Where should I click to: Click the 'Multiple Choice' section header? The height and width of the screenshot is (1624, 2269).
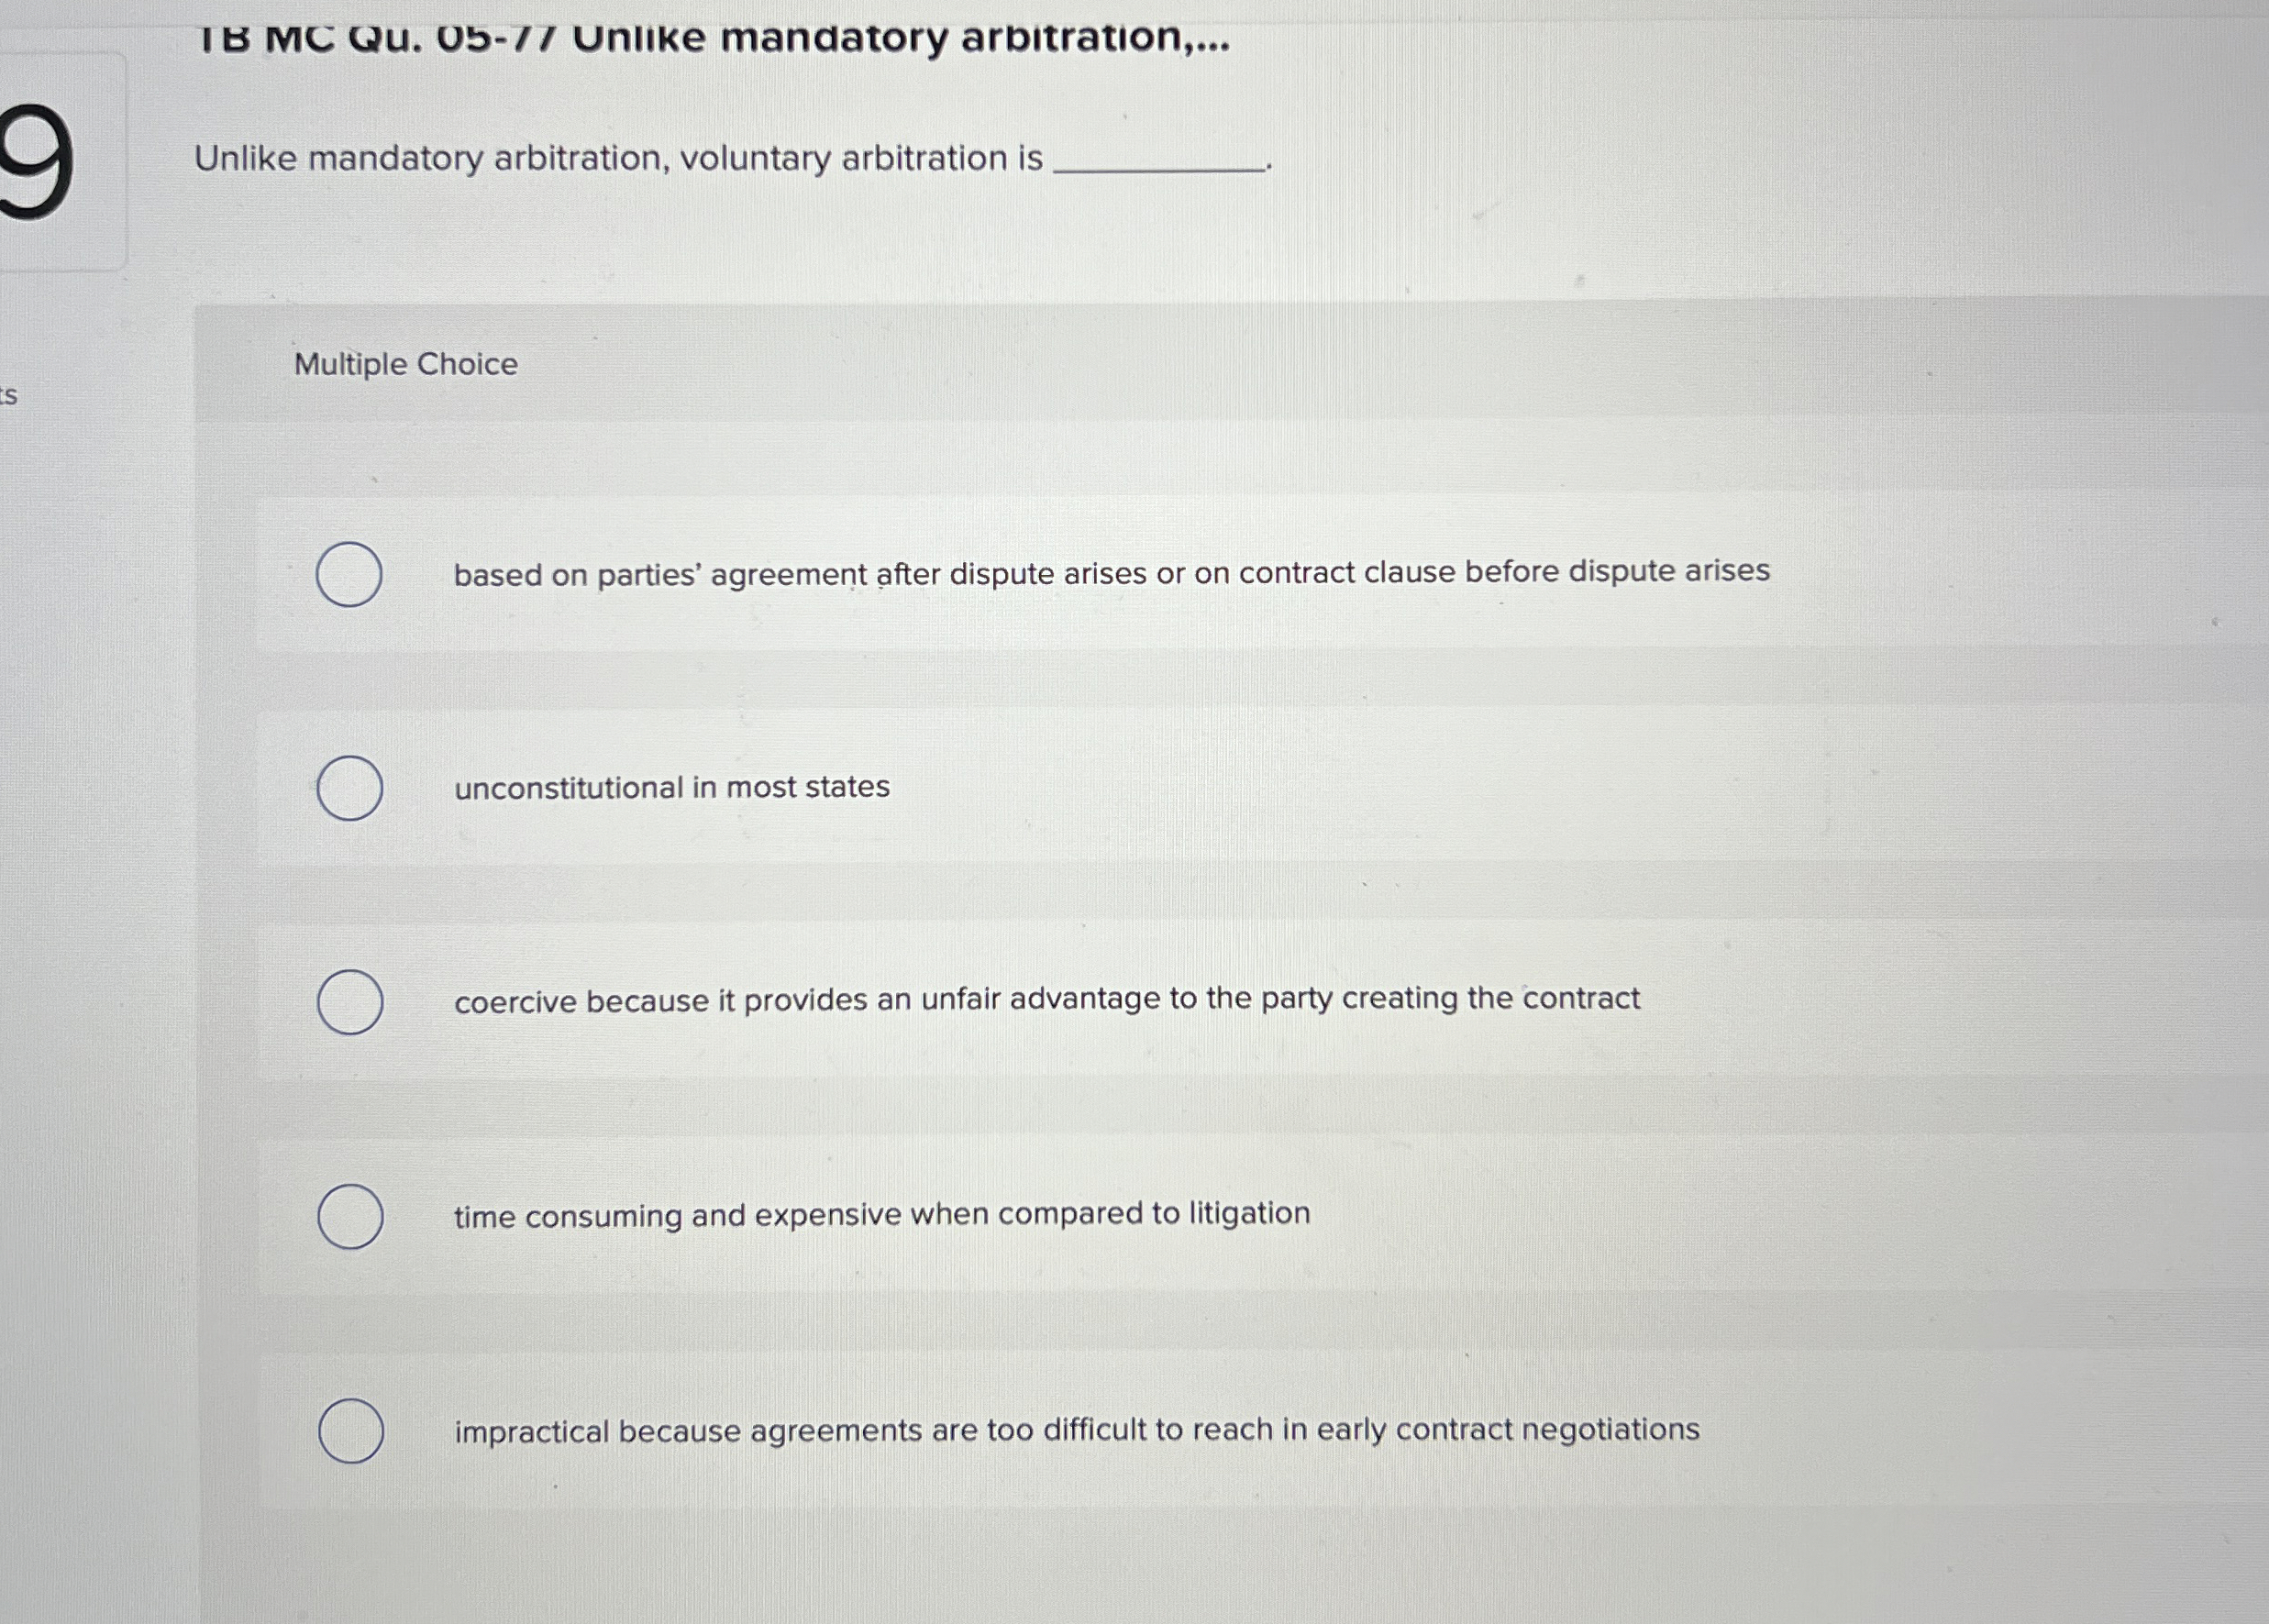(404, 364)
